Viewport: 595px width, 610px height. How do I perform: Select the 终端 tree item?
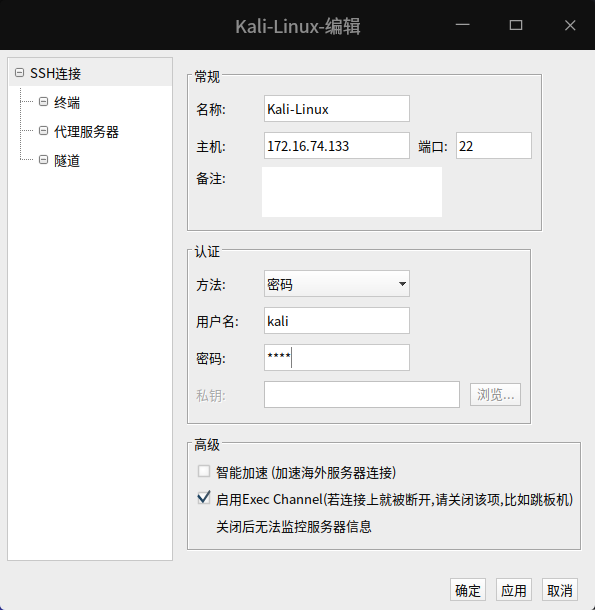67,102
